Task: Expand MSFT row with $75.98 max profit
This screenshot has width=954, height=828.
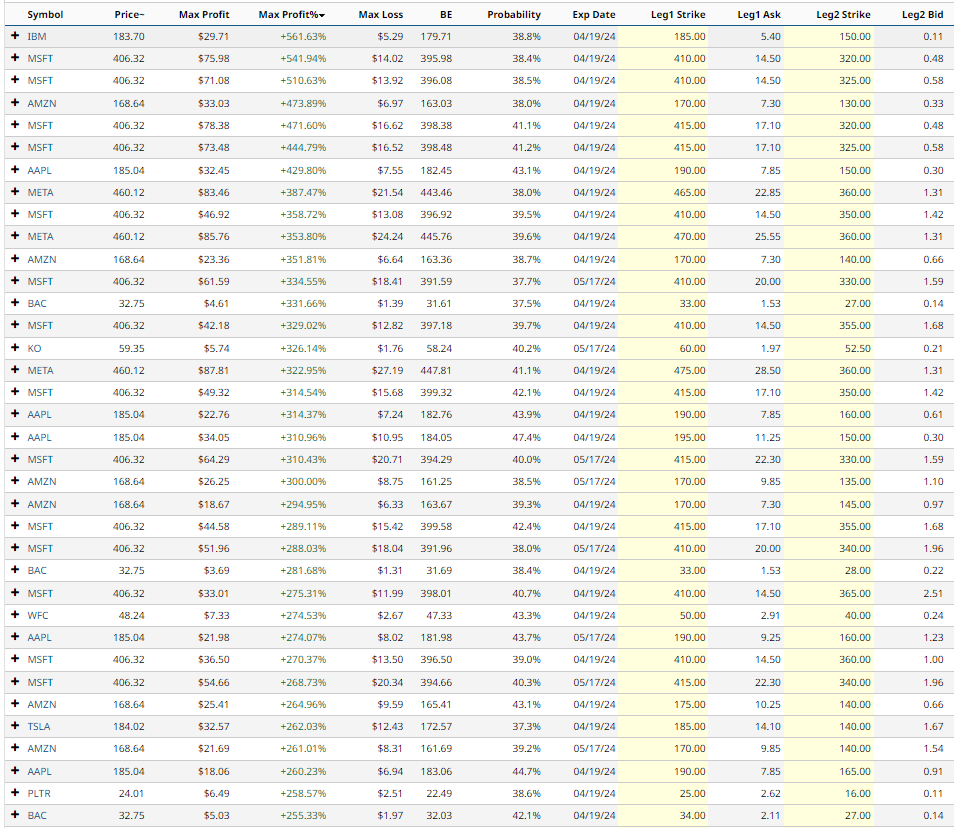Action: (x=15, y=58)
